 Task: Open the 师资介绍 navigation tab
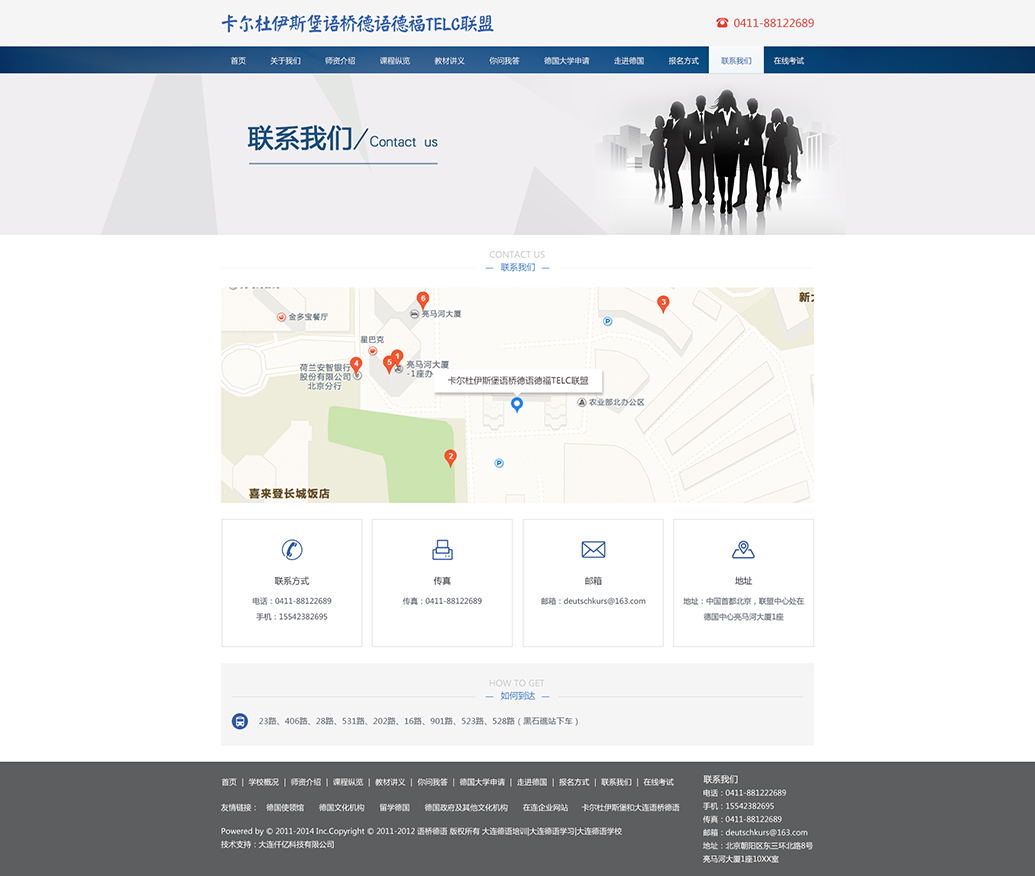(340, 61)
